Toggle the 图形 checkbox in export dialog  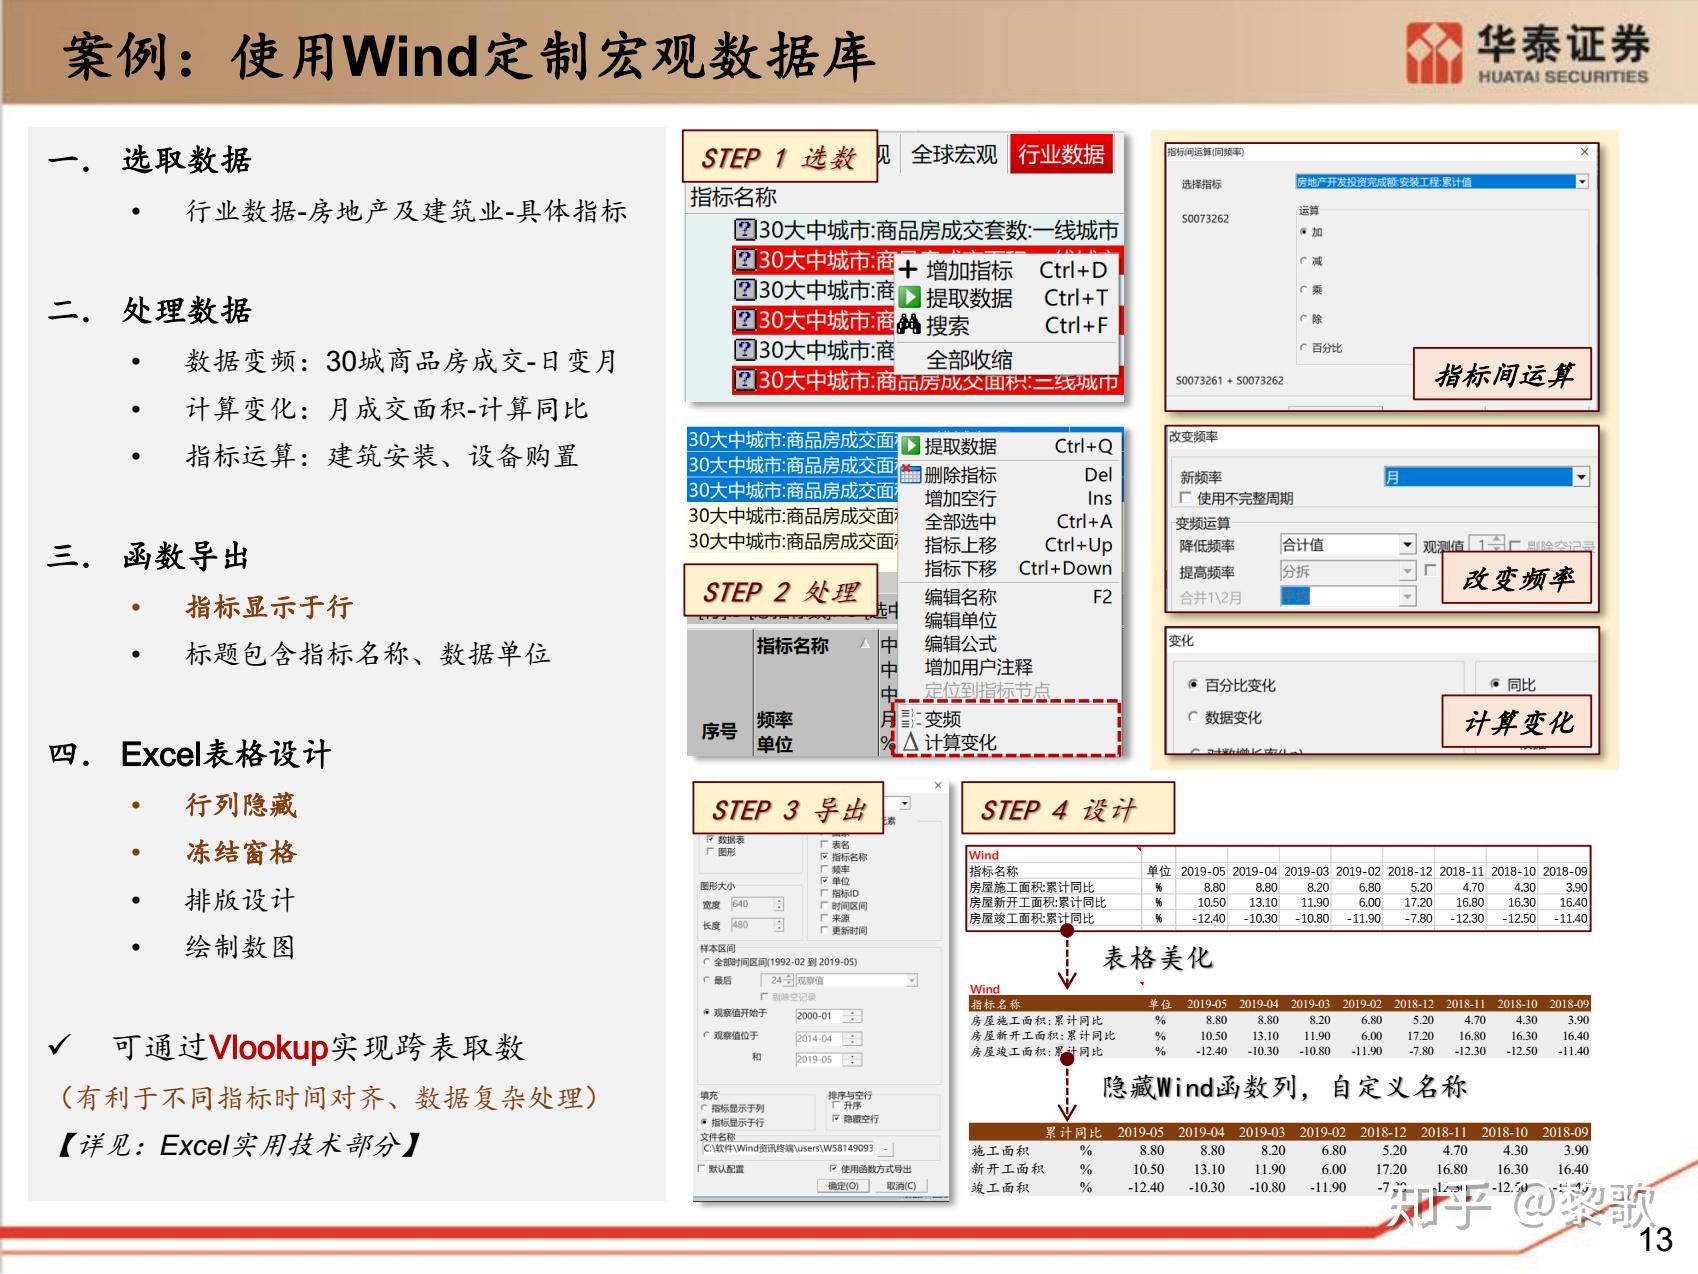pyautogui.click(x=710, y=852)
